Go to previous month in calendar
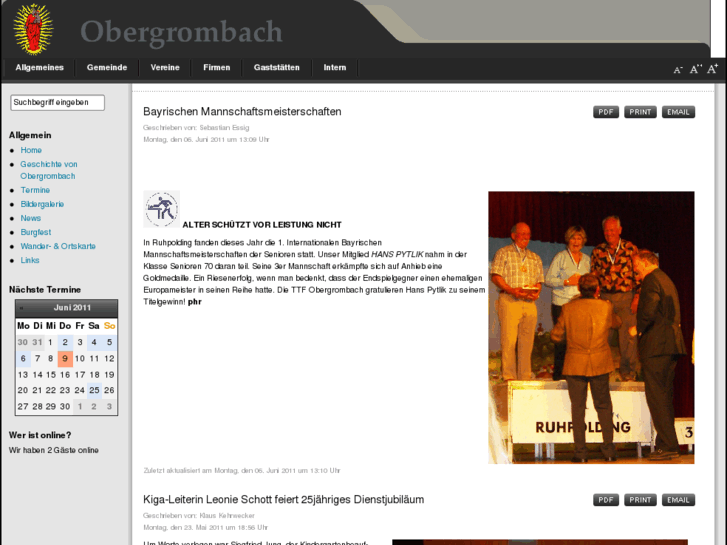 [x=21, y=308]
